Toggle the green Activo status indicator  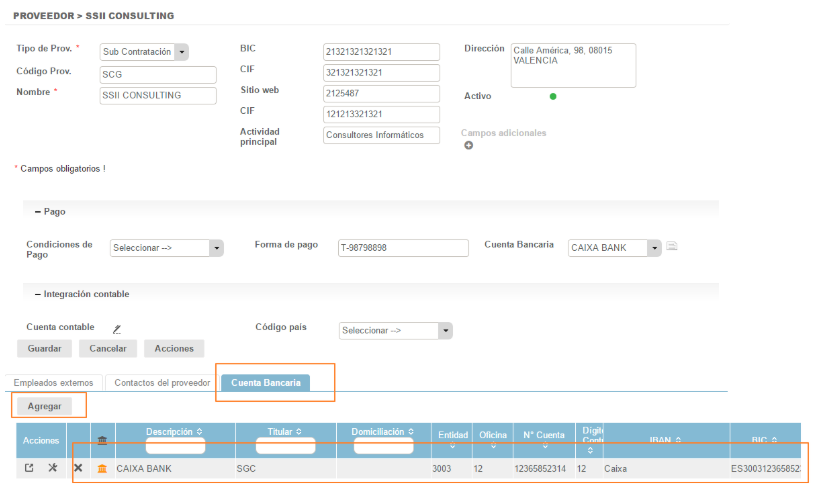tap(553, 96)
